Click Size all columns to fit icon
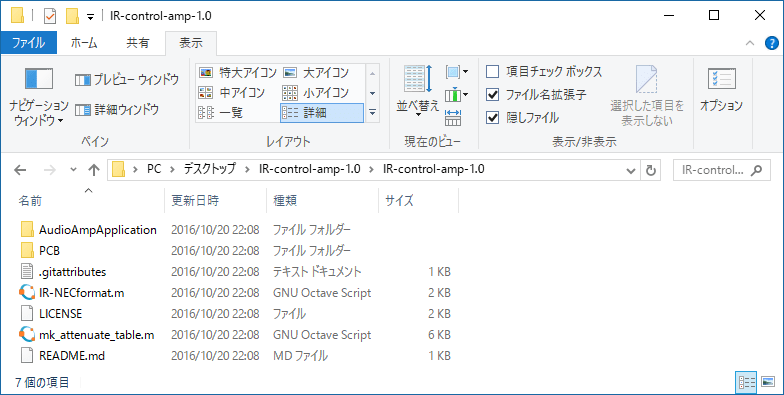This screenshot has height=395, width=784. (453, 118)
